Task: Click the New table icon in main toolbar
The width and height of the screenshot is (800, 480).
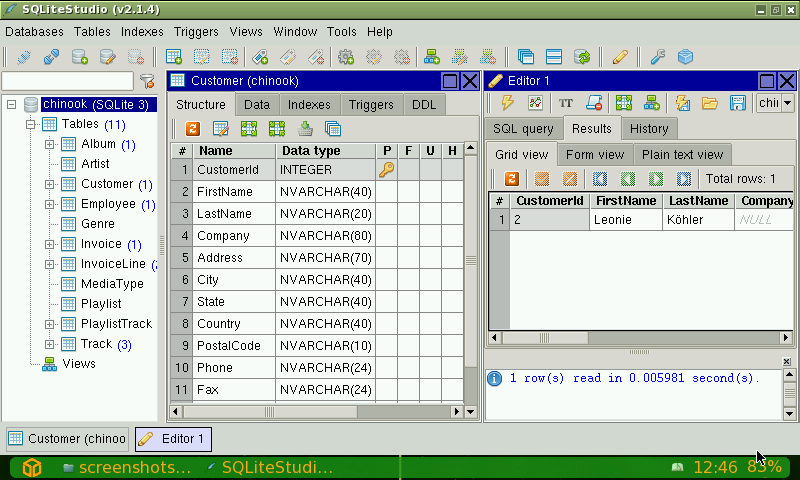Action: pos(174,57)
